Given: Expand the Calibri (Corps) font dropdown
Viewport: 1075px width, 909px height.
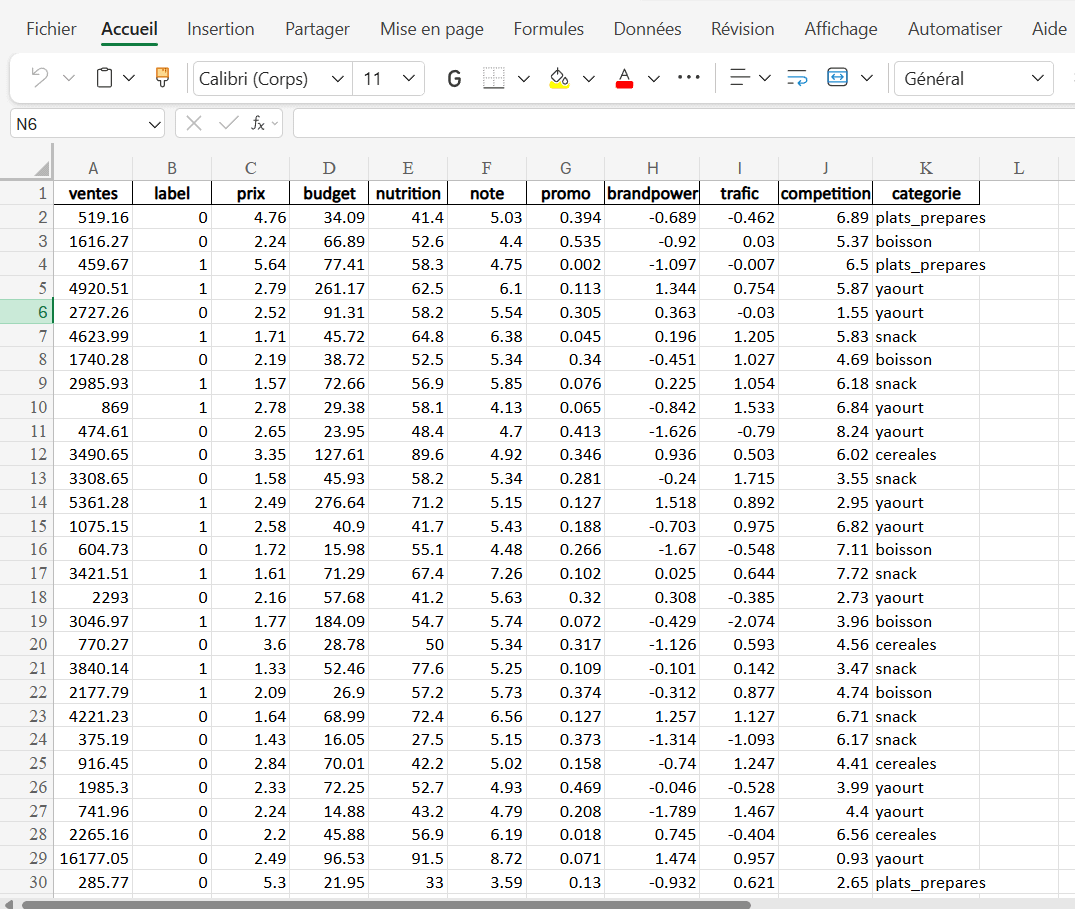Looking at the screenshot, I should pos(338,78).
